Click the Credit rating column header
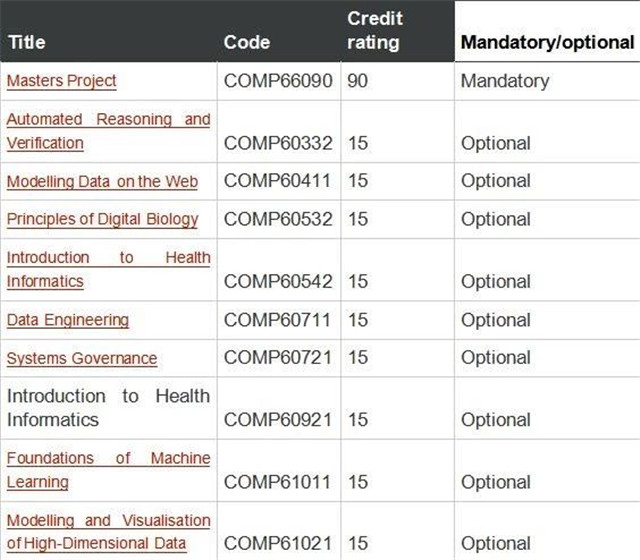 tap(375, 31)
